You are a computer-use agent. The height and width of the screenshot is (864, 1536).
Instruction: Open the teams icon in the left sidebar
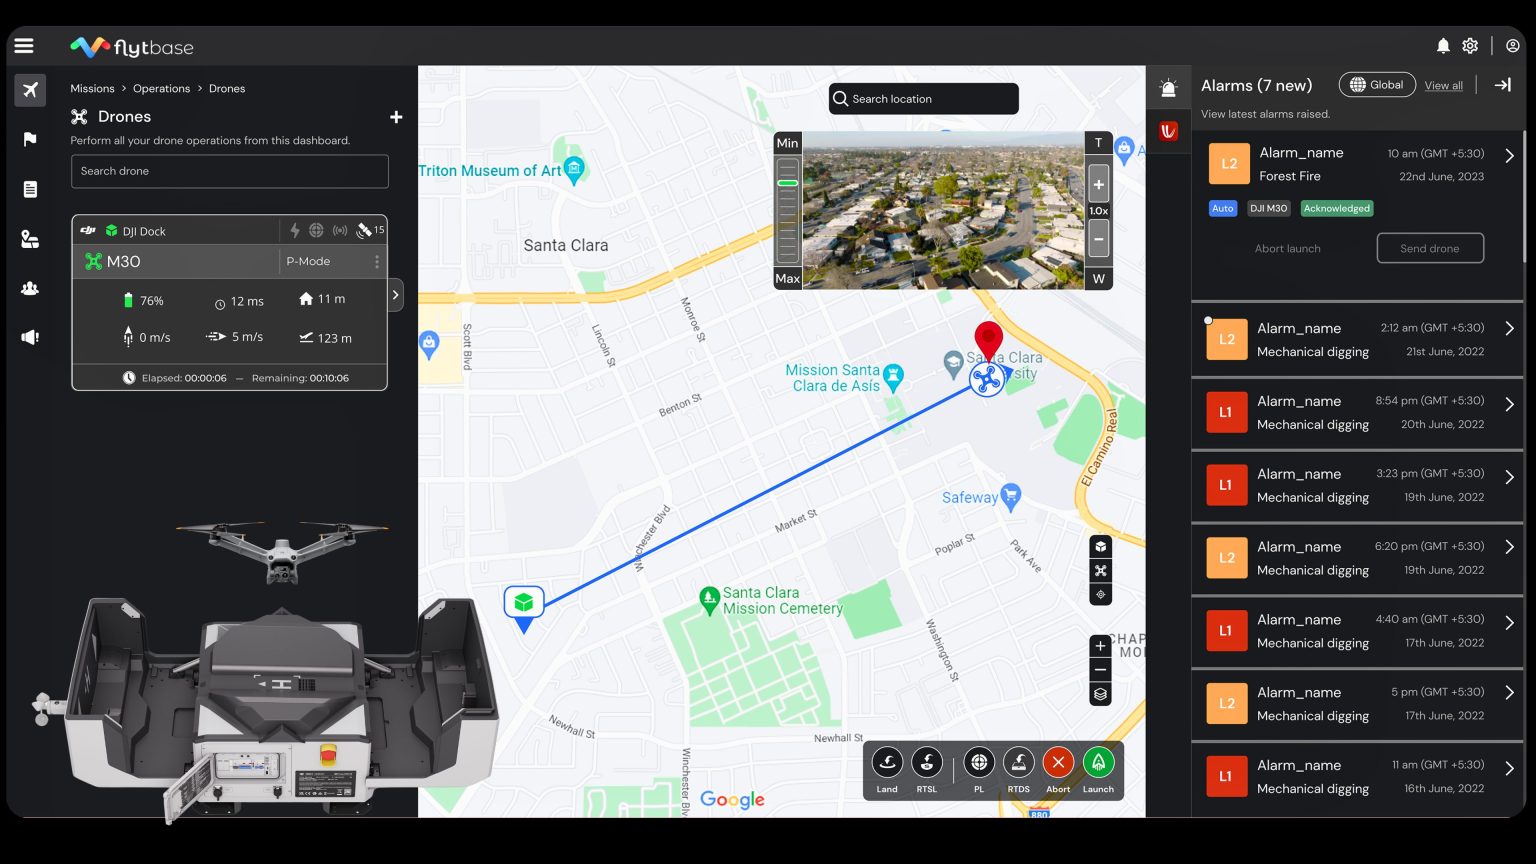30,288
